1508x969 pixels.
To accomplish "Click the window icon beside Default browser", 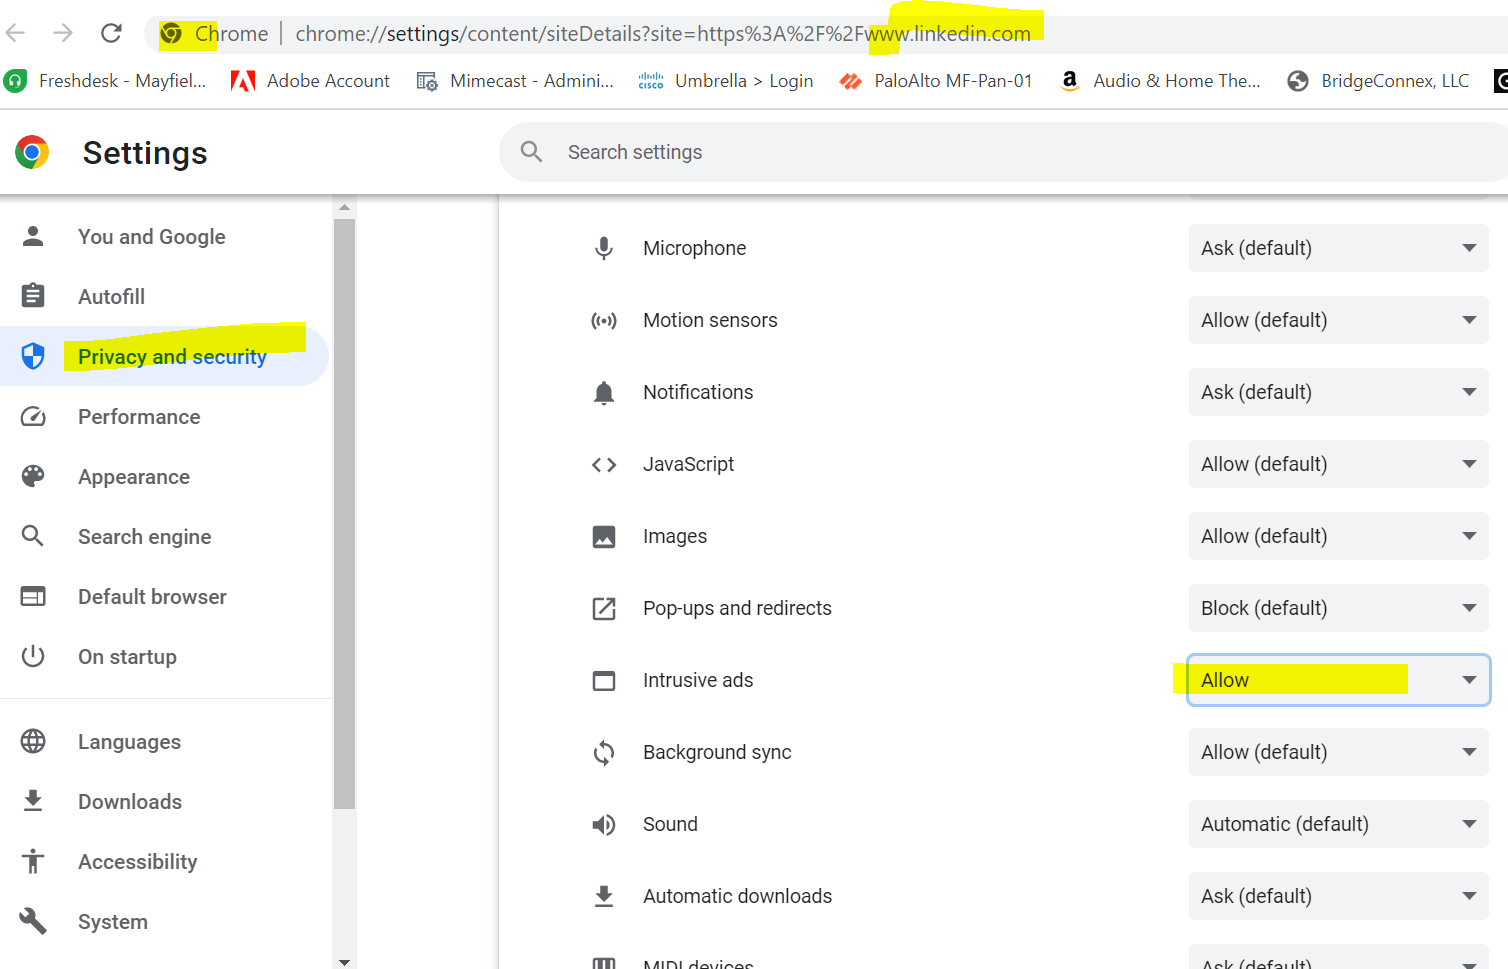I will [x=33, y=596].
